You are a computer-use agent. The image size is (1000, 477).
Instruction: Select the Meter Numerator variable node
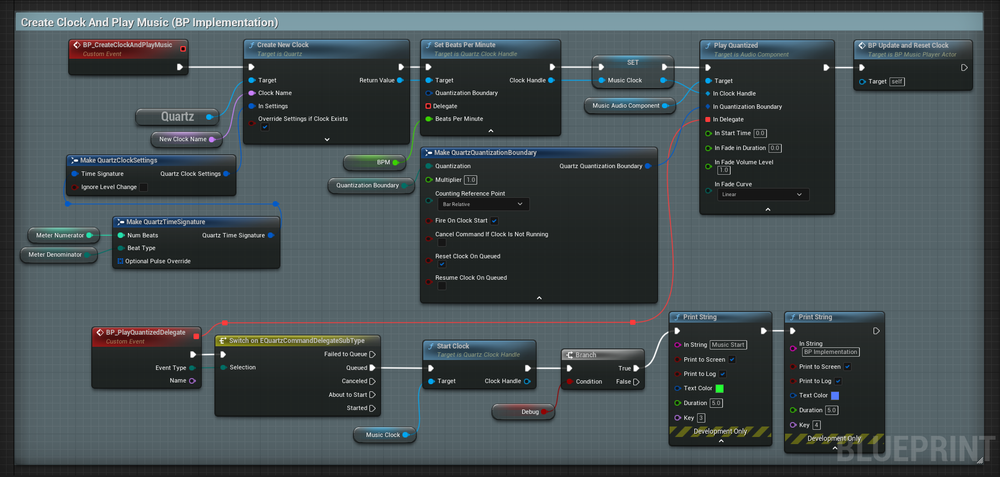[64, 235]
